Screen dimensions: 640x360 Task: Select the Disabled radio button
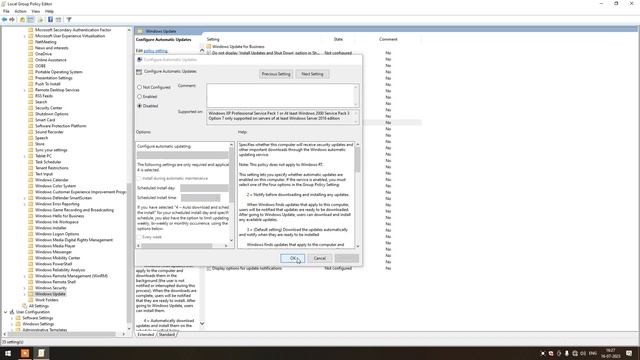(140, 106)
